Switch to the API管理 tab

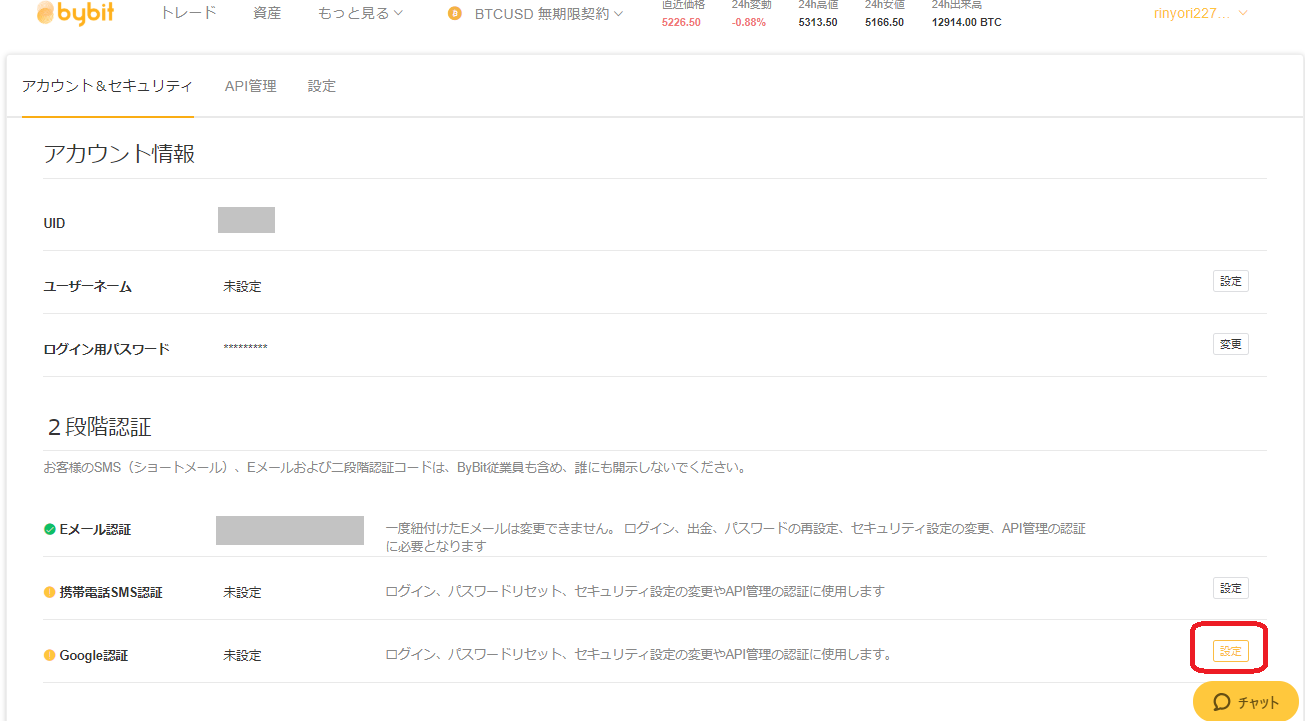[x=250, y=86]
